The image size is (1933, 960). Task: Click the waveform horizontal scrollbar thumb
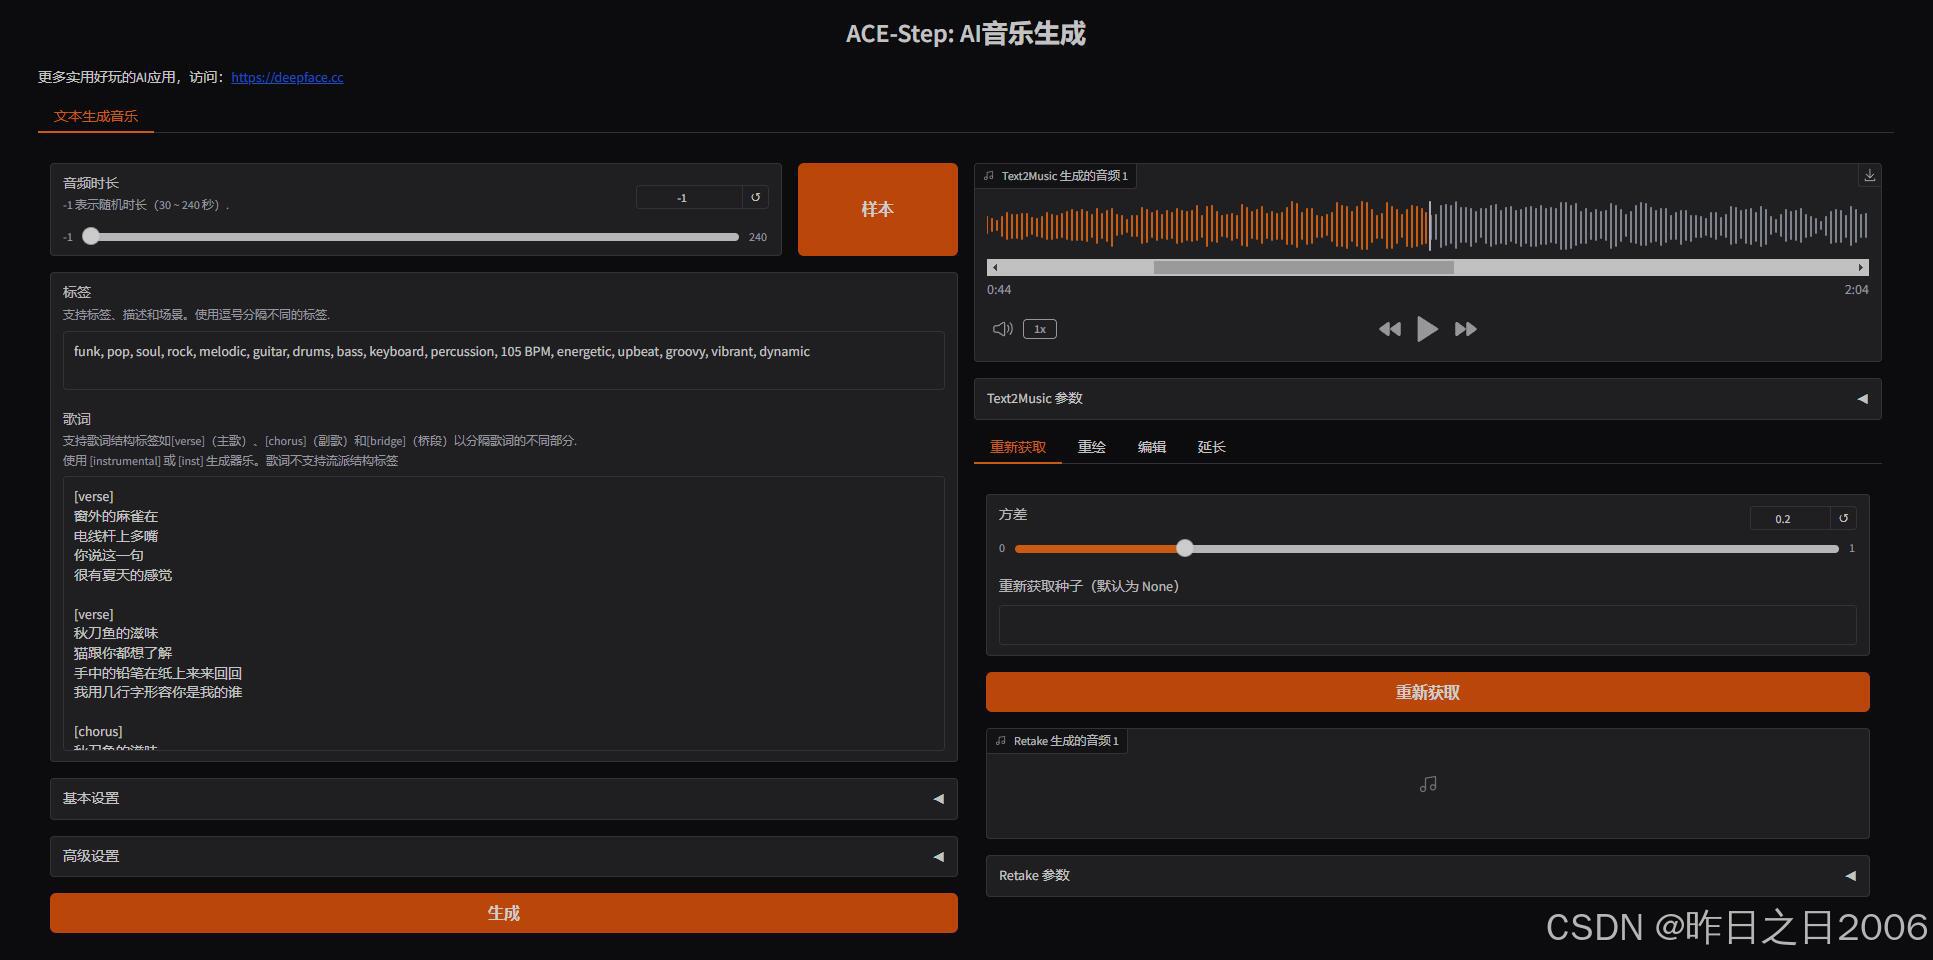pos(1303,267)
